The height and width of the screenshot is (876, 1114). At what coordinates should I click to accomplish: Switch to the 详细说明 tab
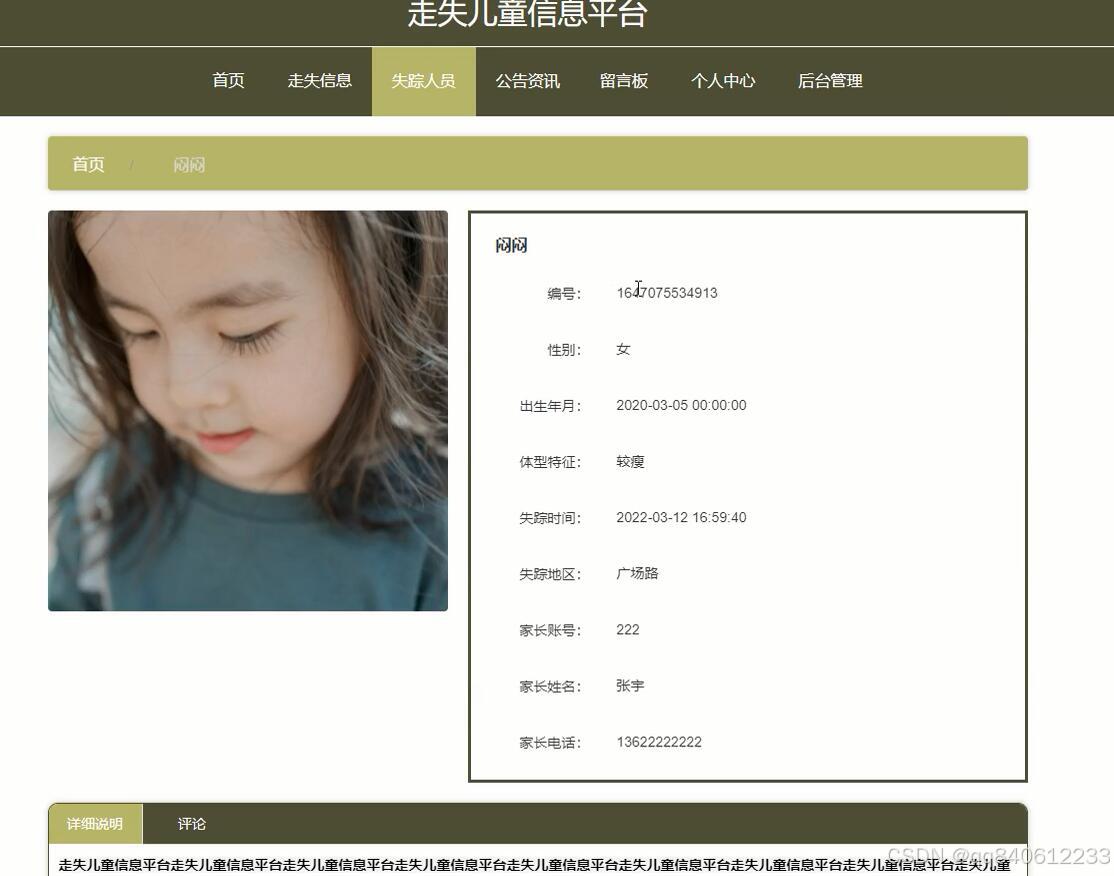pyautogui.click(x=94, y=823)
